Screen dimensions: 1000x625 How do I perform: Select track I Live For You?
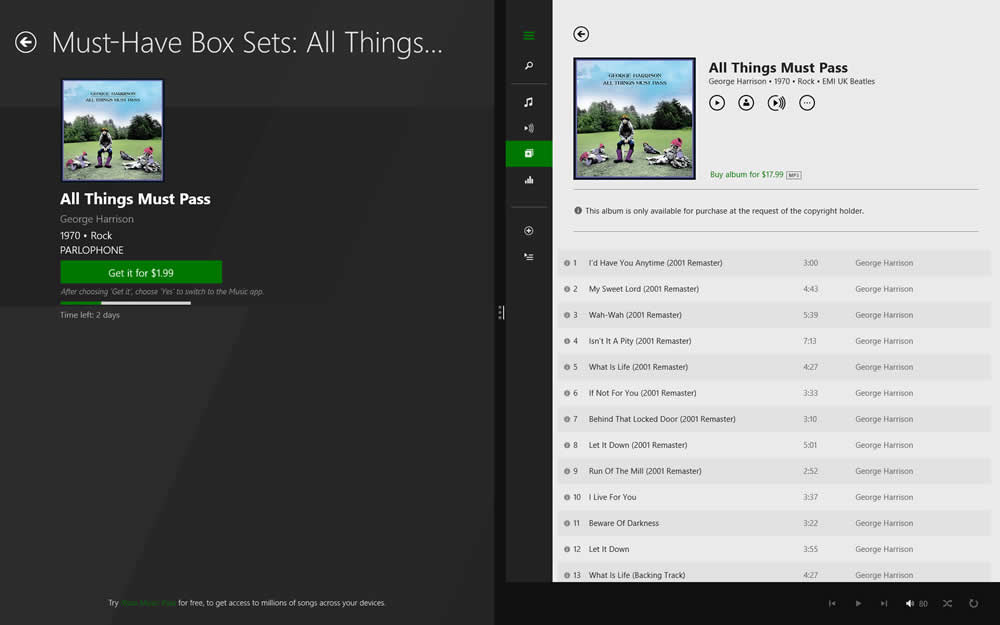click(x=774, y=497)
